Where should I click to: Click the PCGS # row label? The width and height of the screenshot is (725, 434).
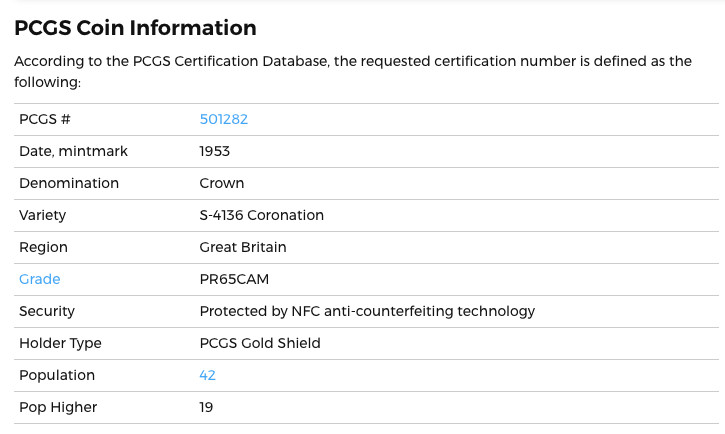coord(45,119)
